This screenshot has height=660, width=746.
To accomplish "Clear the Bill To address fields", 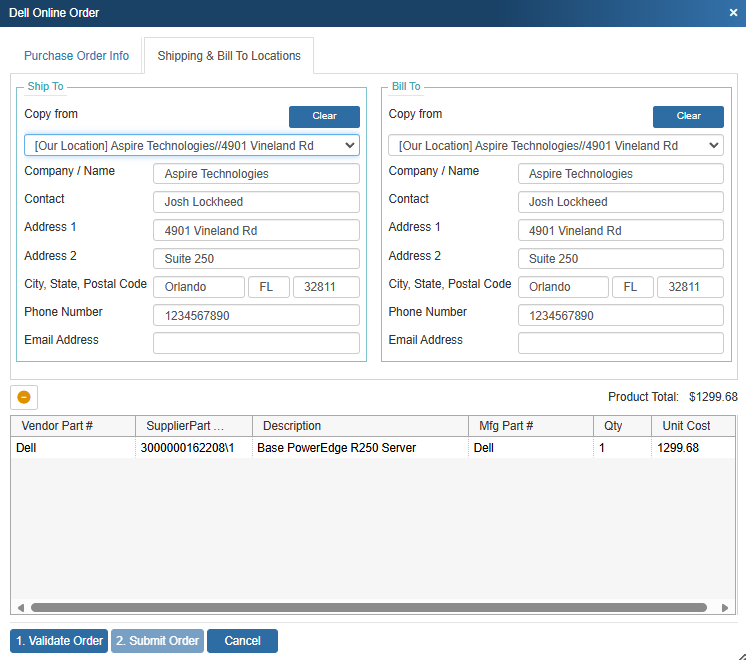I will [688, 116].
